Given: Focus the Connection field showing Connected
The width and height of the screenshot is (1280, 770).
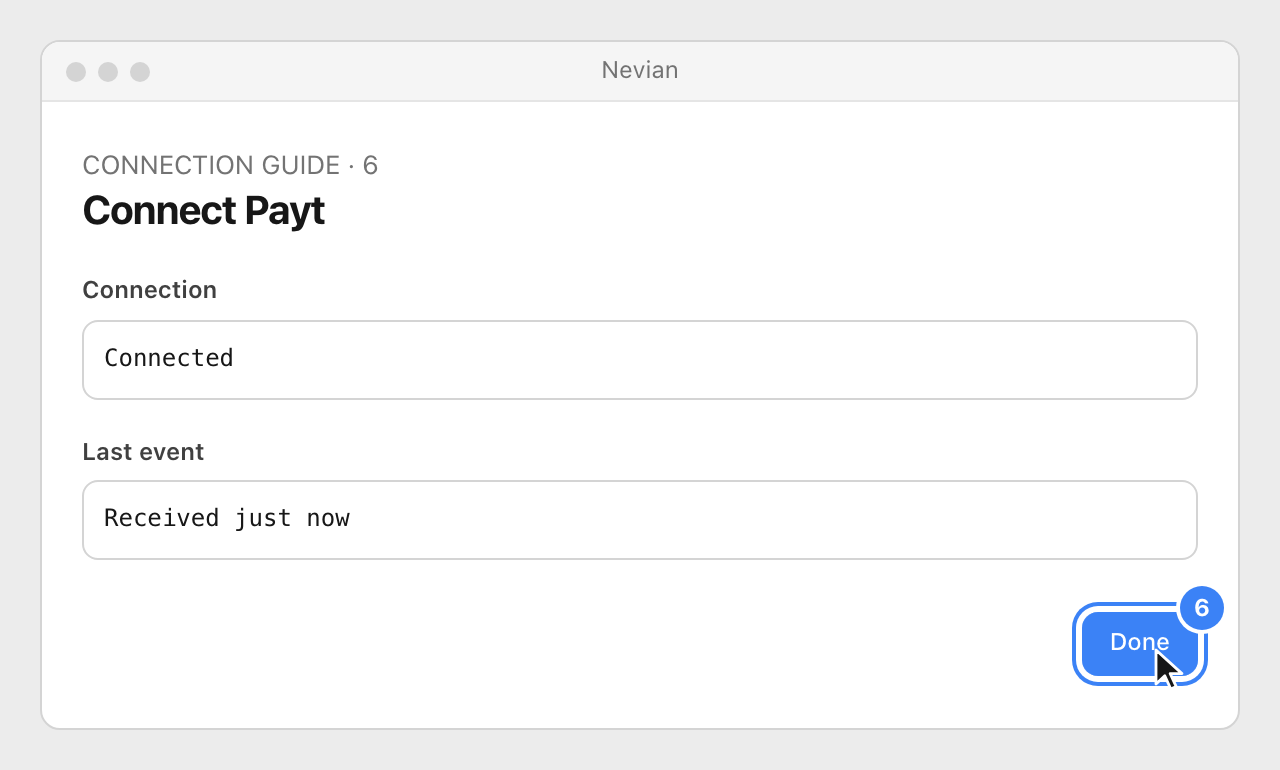Looking at the screenshot, I should coord(640,360).
